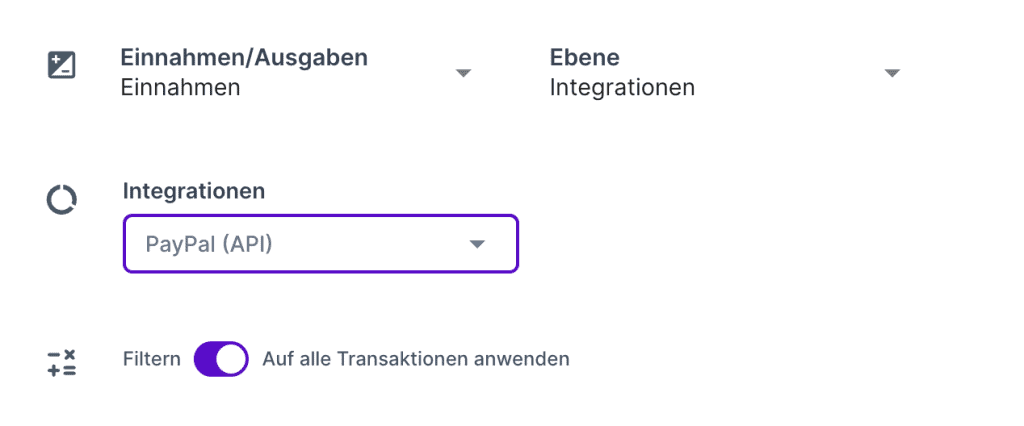This screenshot has height=426, width=1024.
Task: Click the math operators filter icon
Action: click(x=62, y=363)
